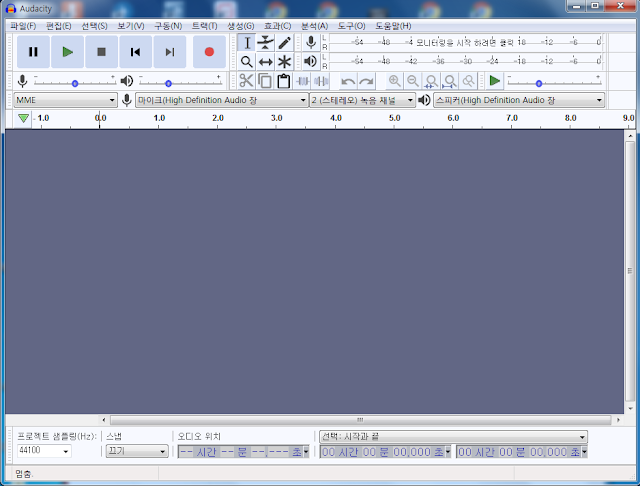
Task: Click the 3.0 mark on timeline ruler
Action: (x=277, y=118)
